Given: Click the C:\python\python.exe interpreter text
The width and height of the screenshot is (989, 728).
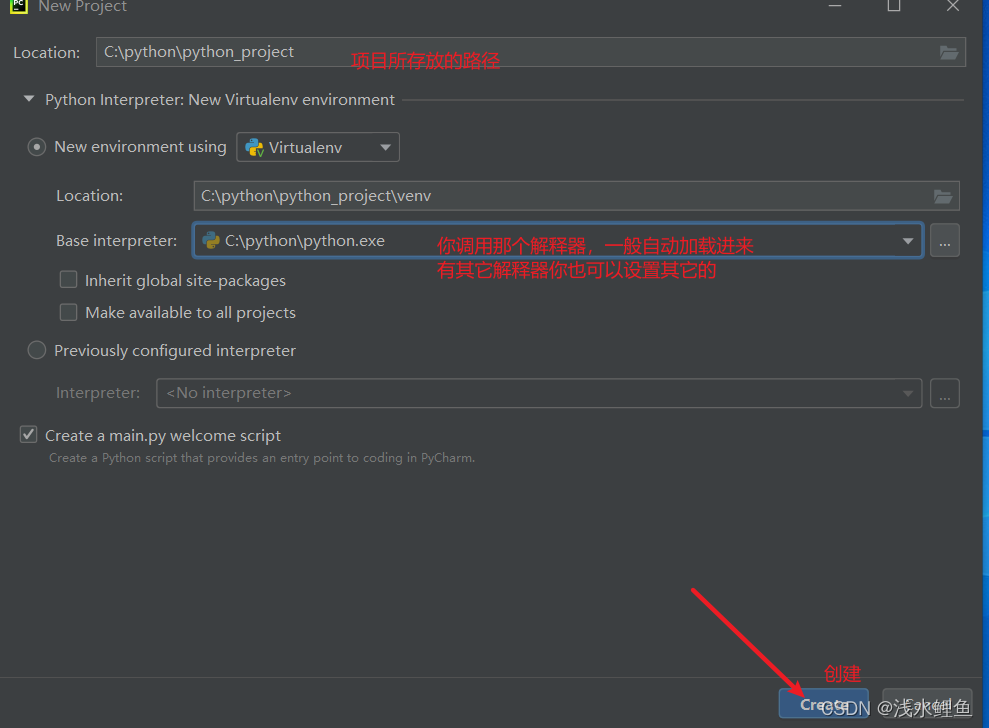Looking at the screenshot, I should tap(305, 240).
